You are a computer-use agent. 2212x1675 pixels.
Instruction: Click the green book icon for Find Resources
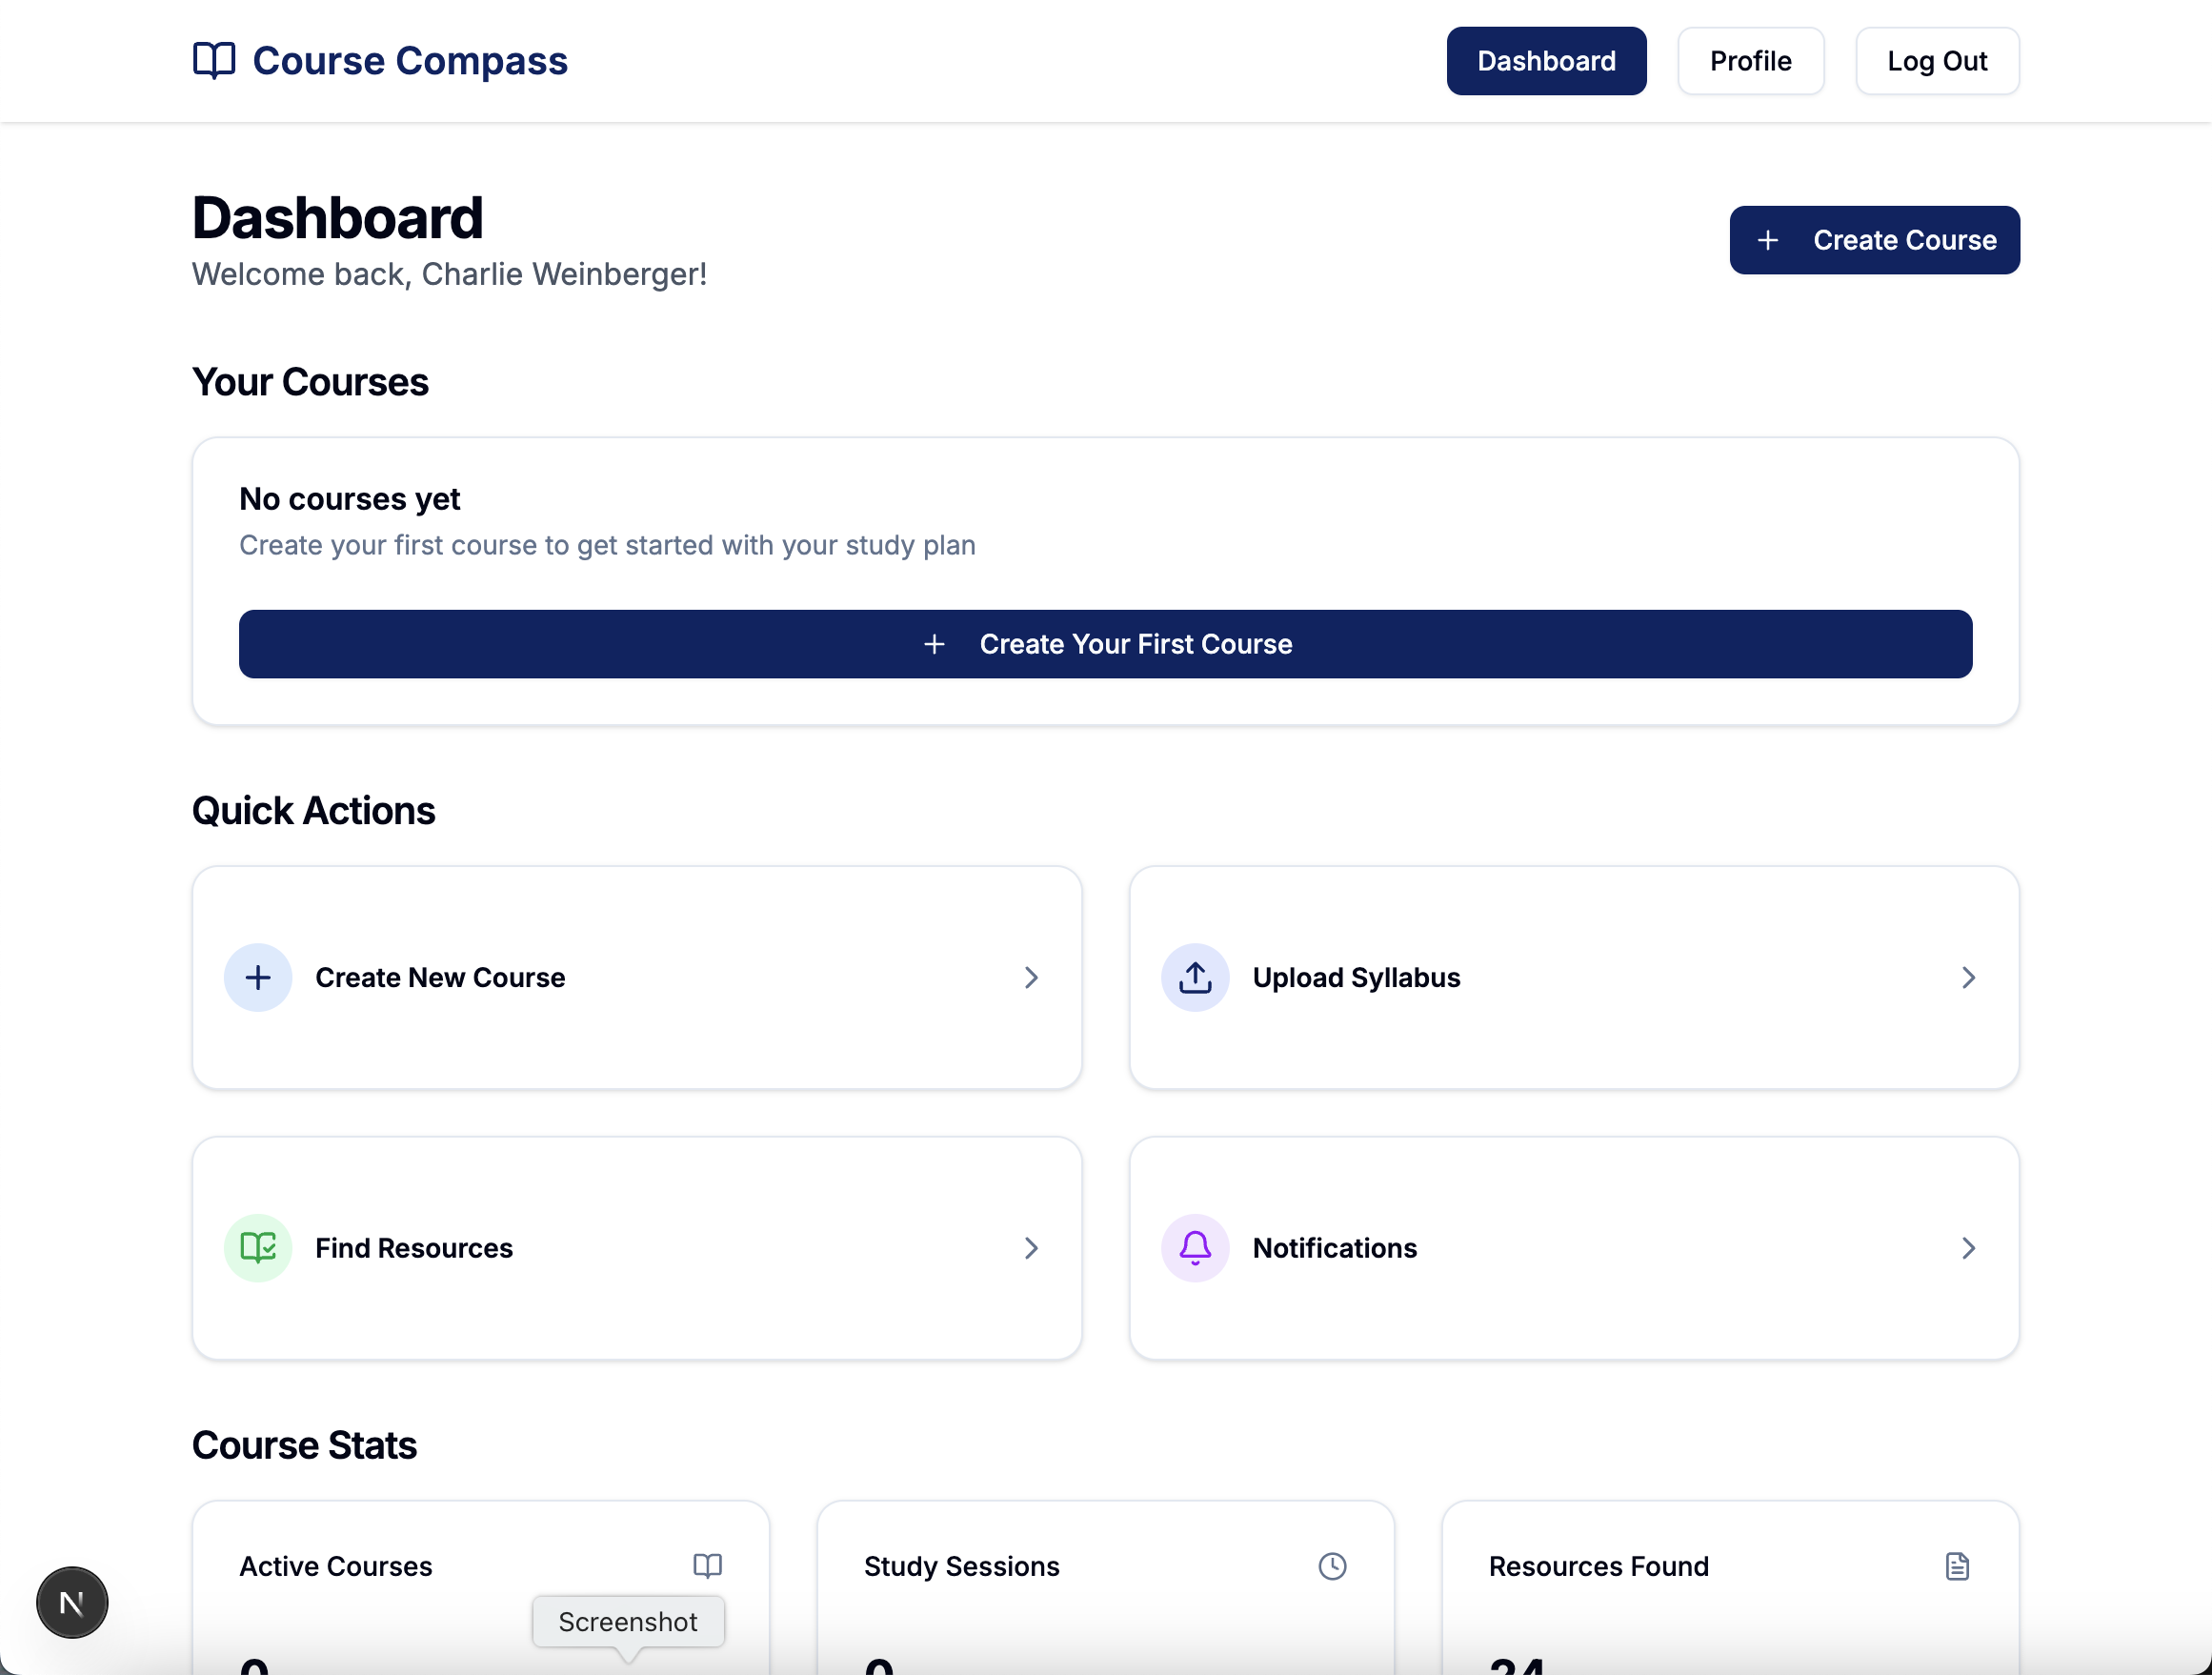tap(258, 1247)
